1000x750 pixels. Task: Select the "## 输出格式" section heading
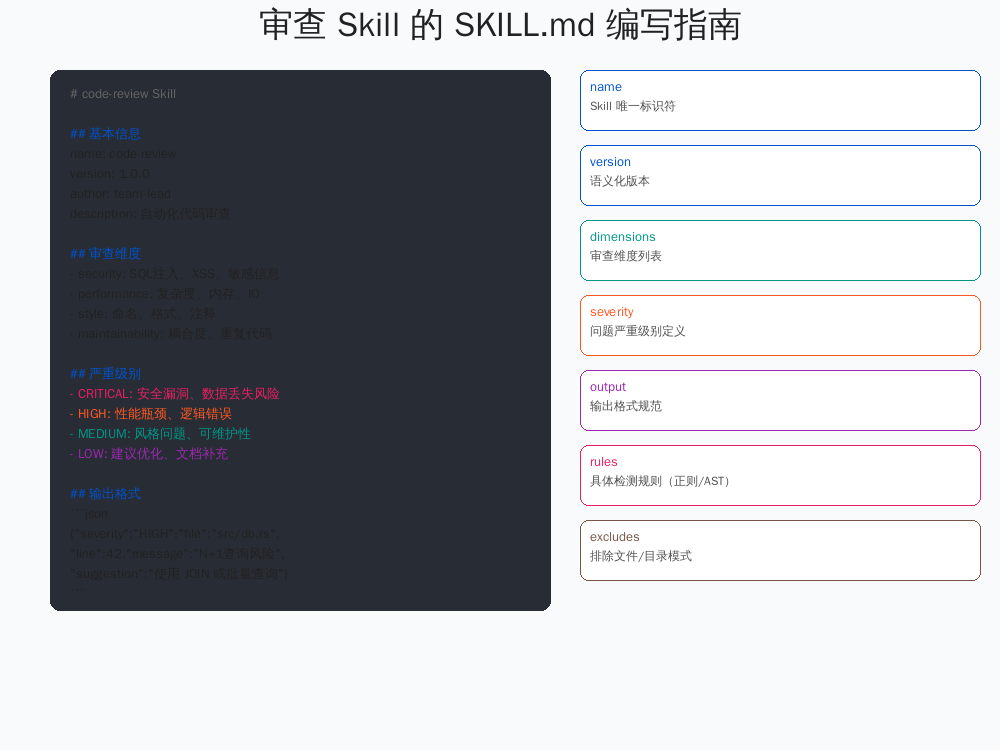click(105, 494)
